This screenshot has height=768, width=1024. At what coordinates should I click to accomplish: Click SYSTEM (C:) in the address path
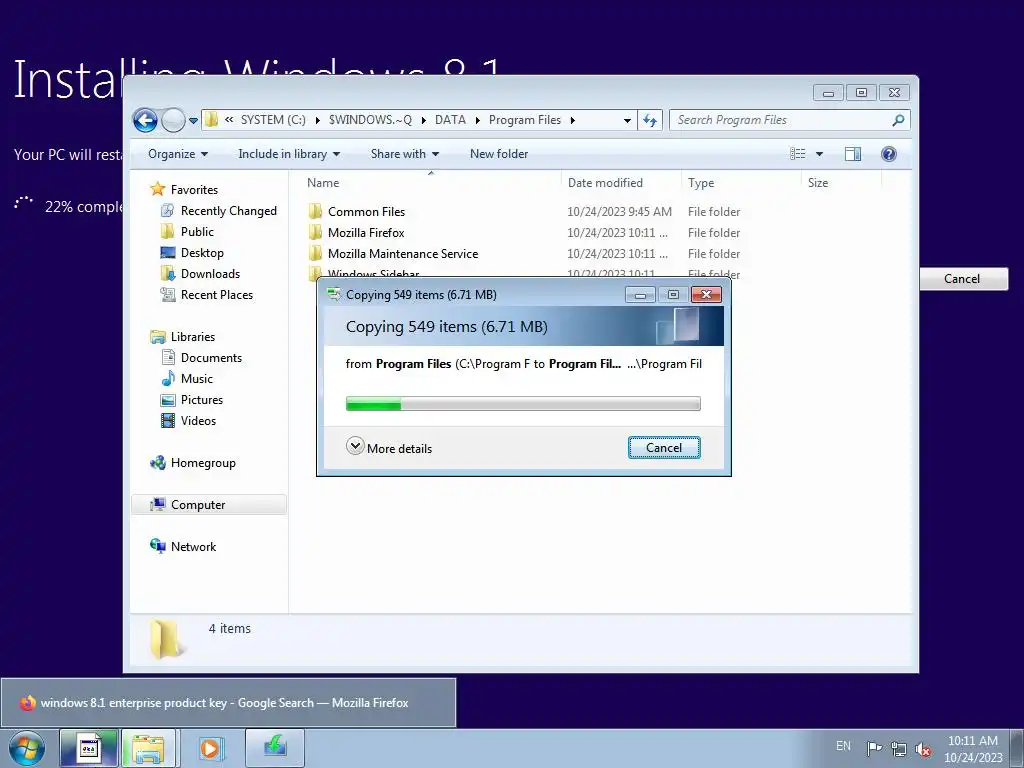(x=273, y=120)
